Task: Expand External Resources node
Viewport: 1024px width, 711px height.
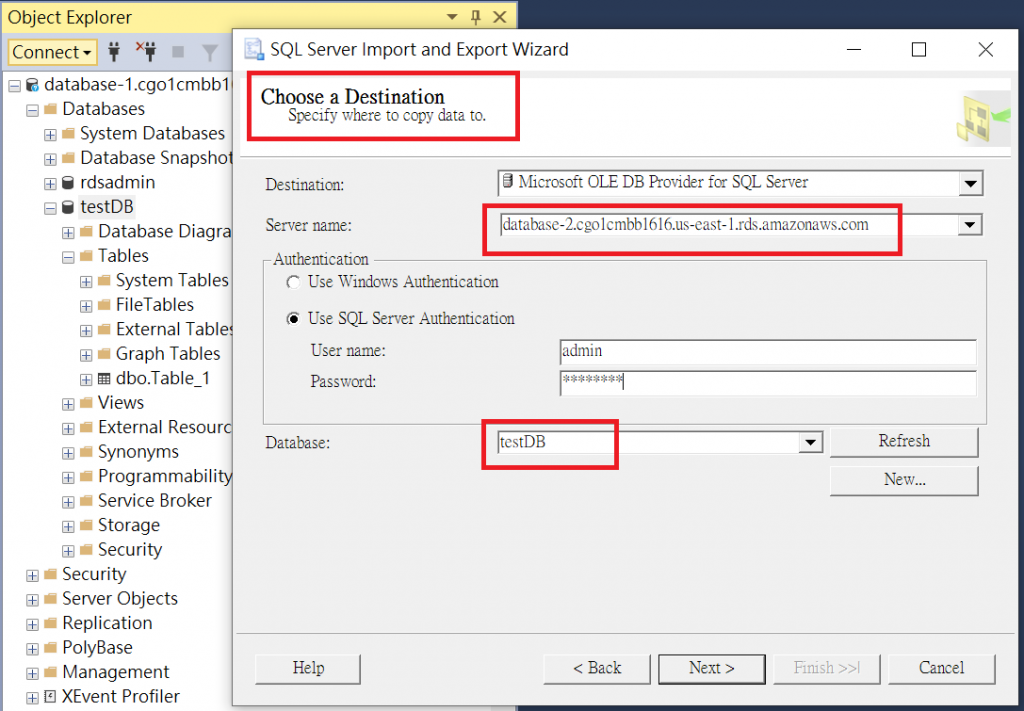Action: click(x=68, y=429)
